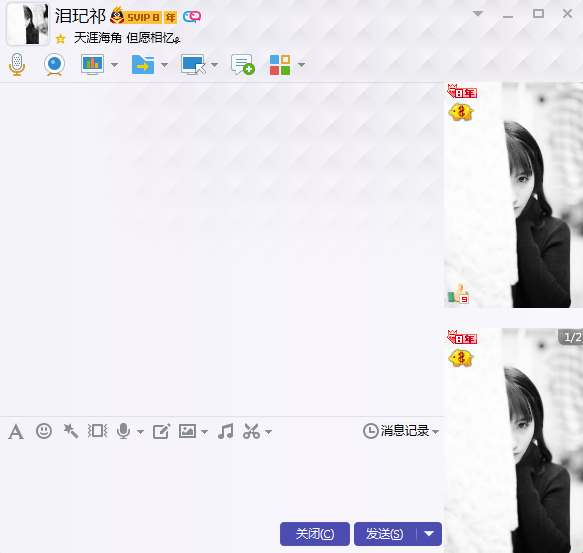
Task: Expand the file transfer options arrow
Action: 164,65
